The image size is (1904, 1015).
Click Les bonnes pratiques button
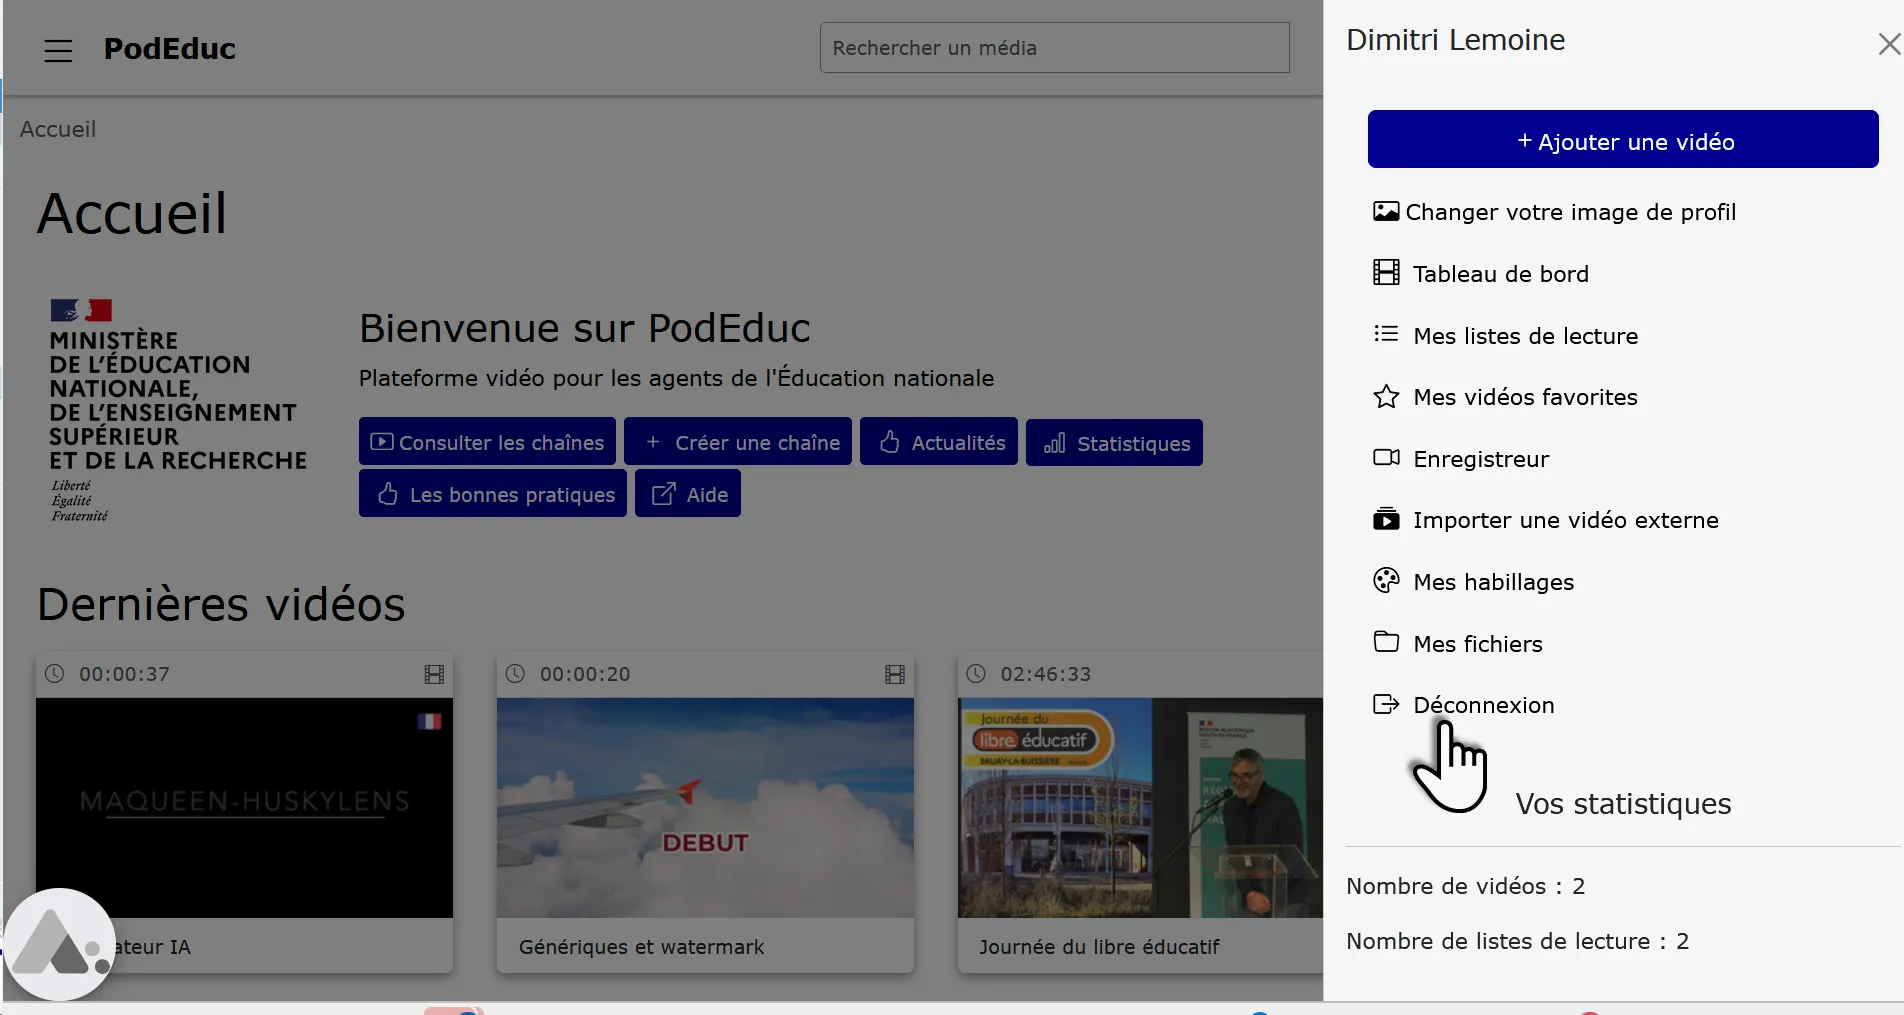(x=493, y=494)
